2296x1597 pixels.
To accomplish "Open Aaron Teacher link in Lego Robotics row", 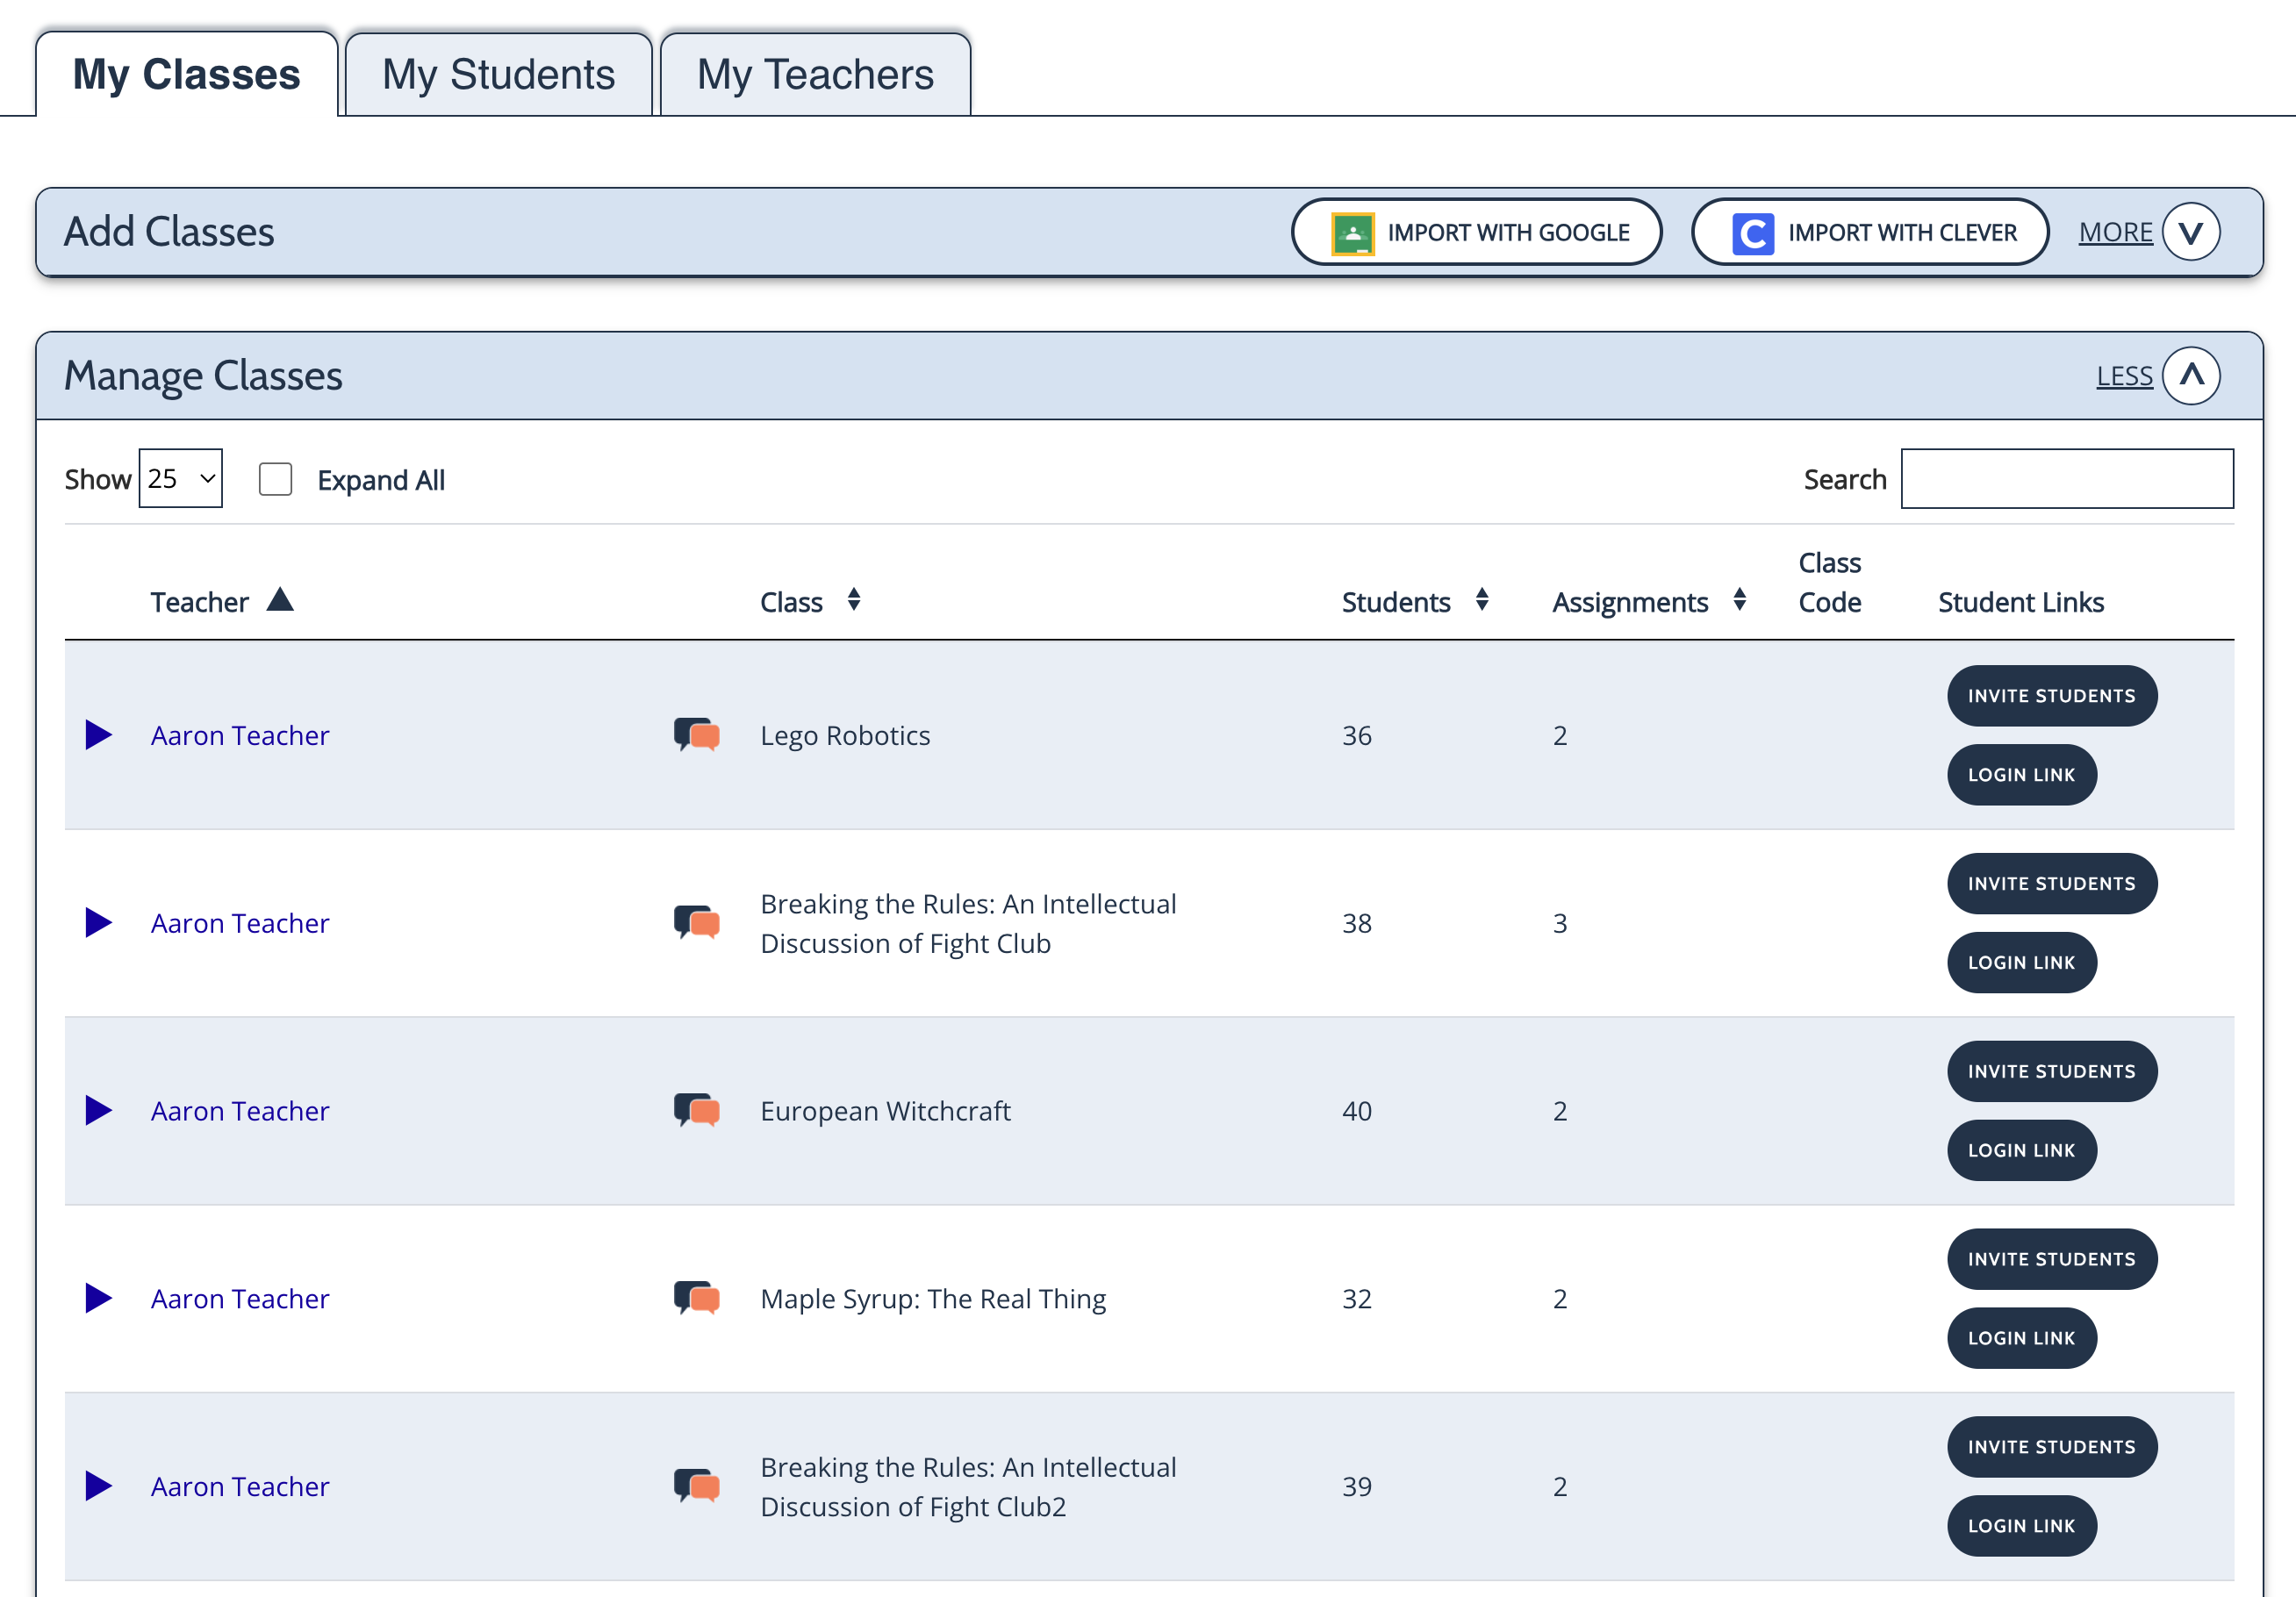I will pyautogui.click(x=240, y=736).
